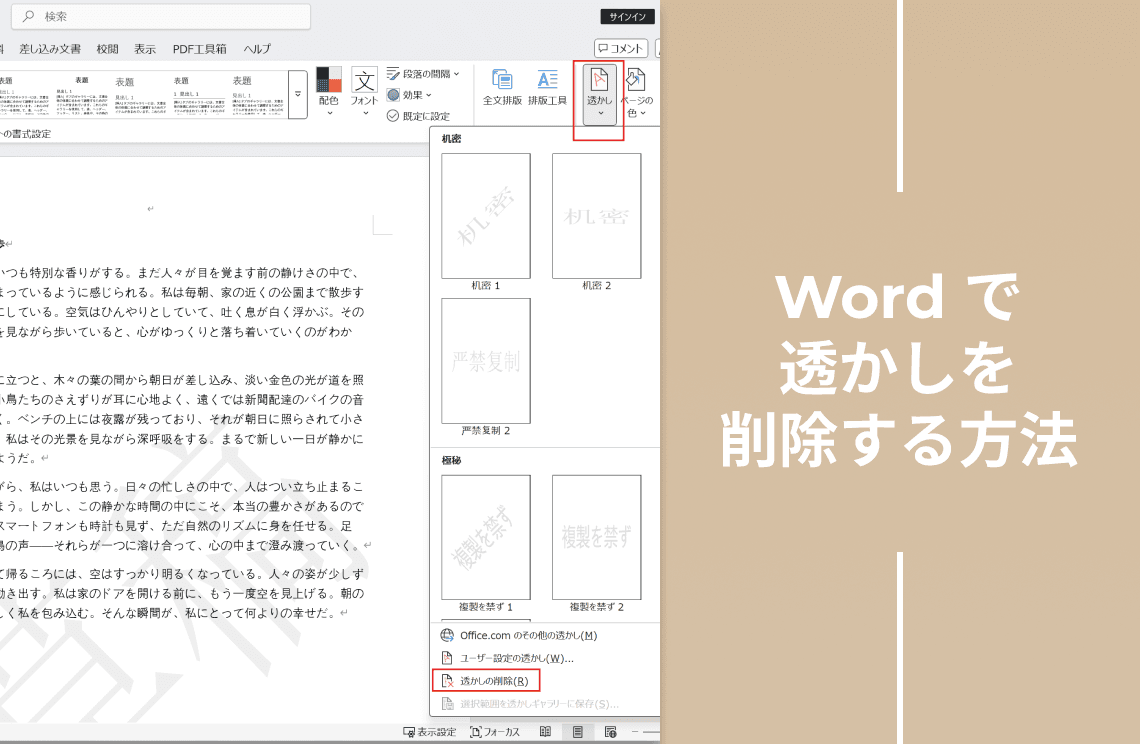Open the 全文排版 layout tool
Viewport: 1140px width, 744px height.
(502, 88)
